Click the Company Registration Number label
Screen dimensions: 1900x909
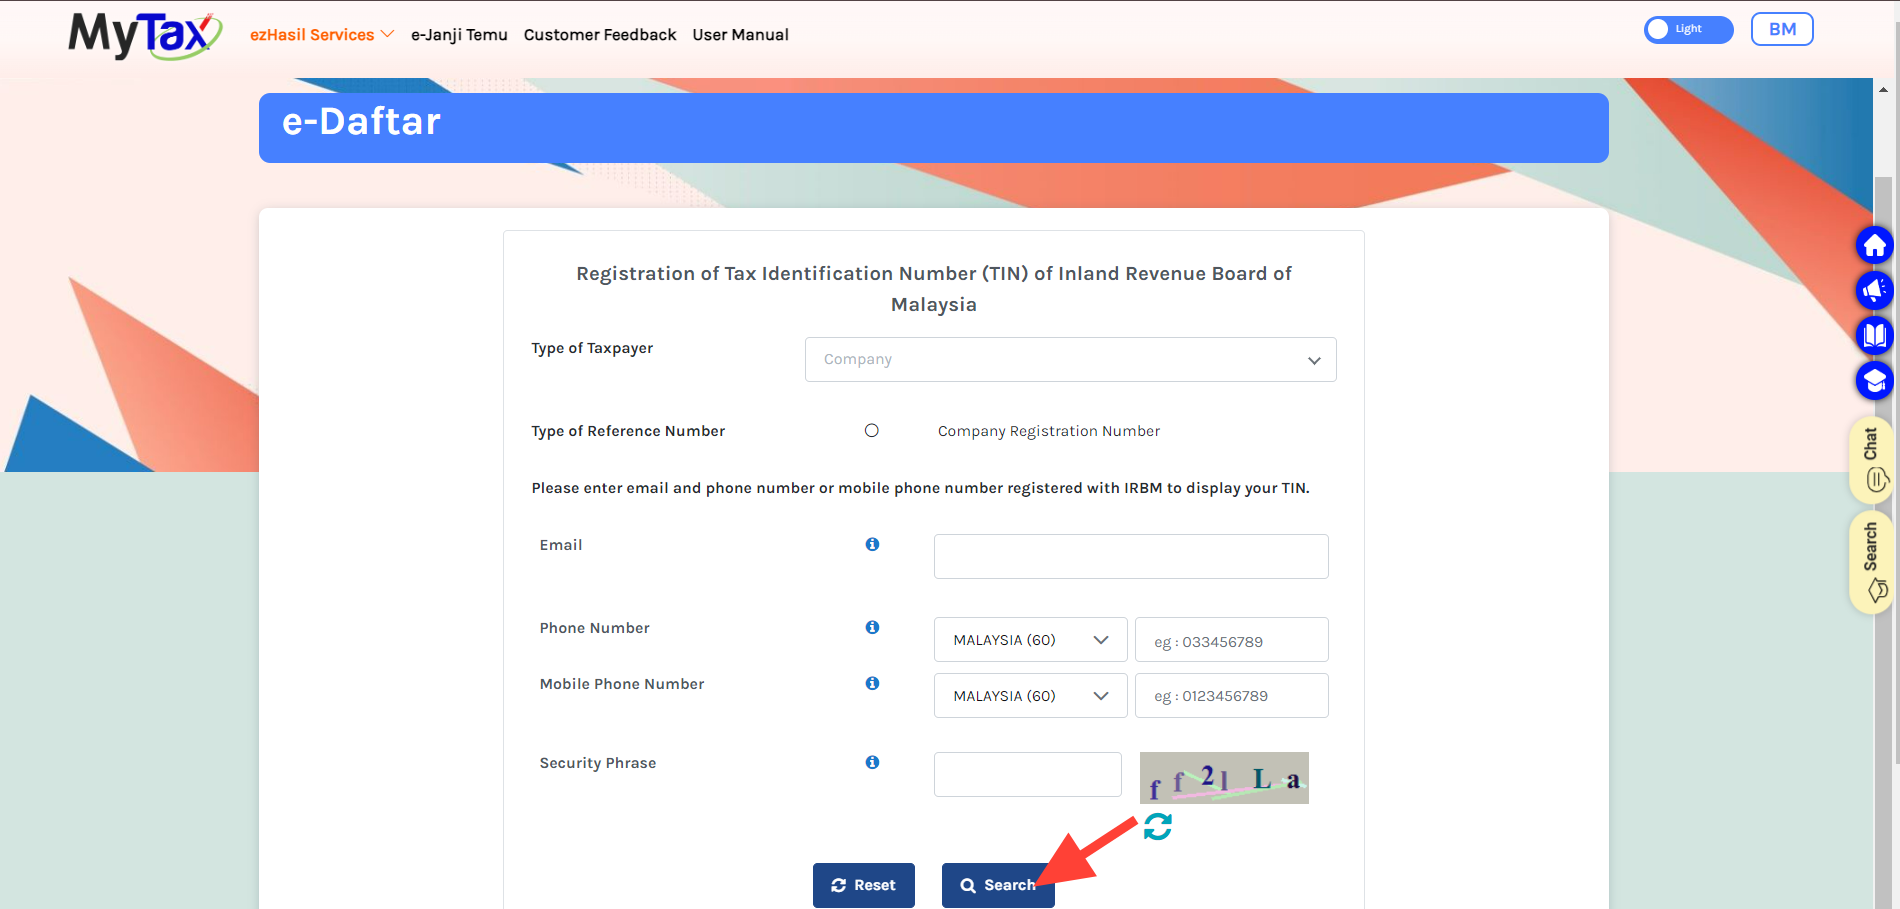tap(1049, 431)
